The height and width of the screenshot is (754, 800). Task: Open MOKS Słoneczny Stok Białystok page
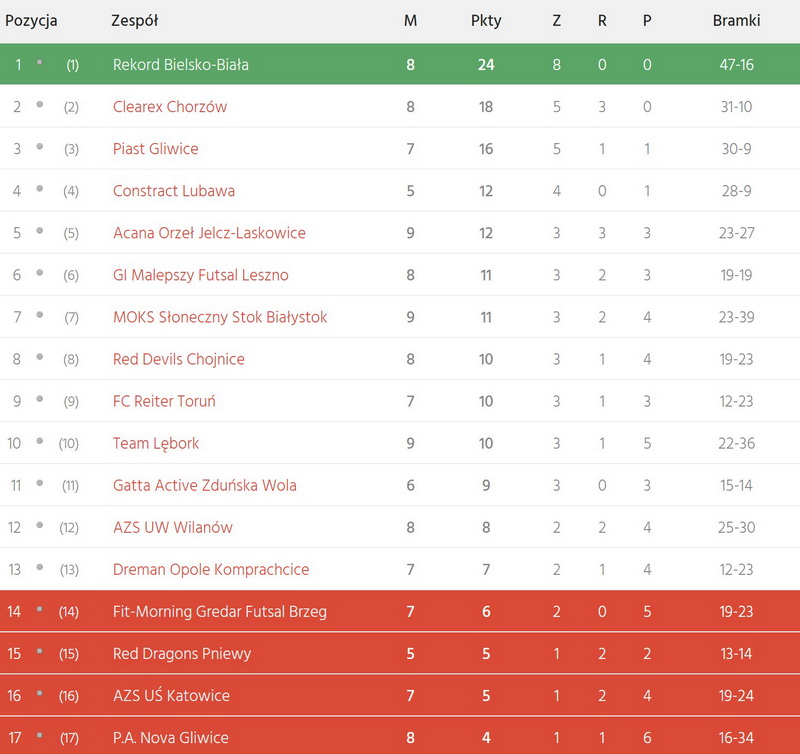point(220,317)
